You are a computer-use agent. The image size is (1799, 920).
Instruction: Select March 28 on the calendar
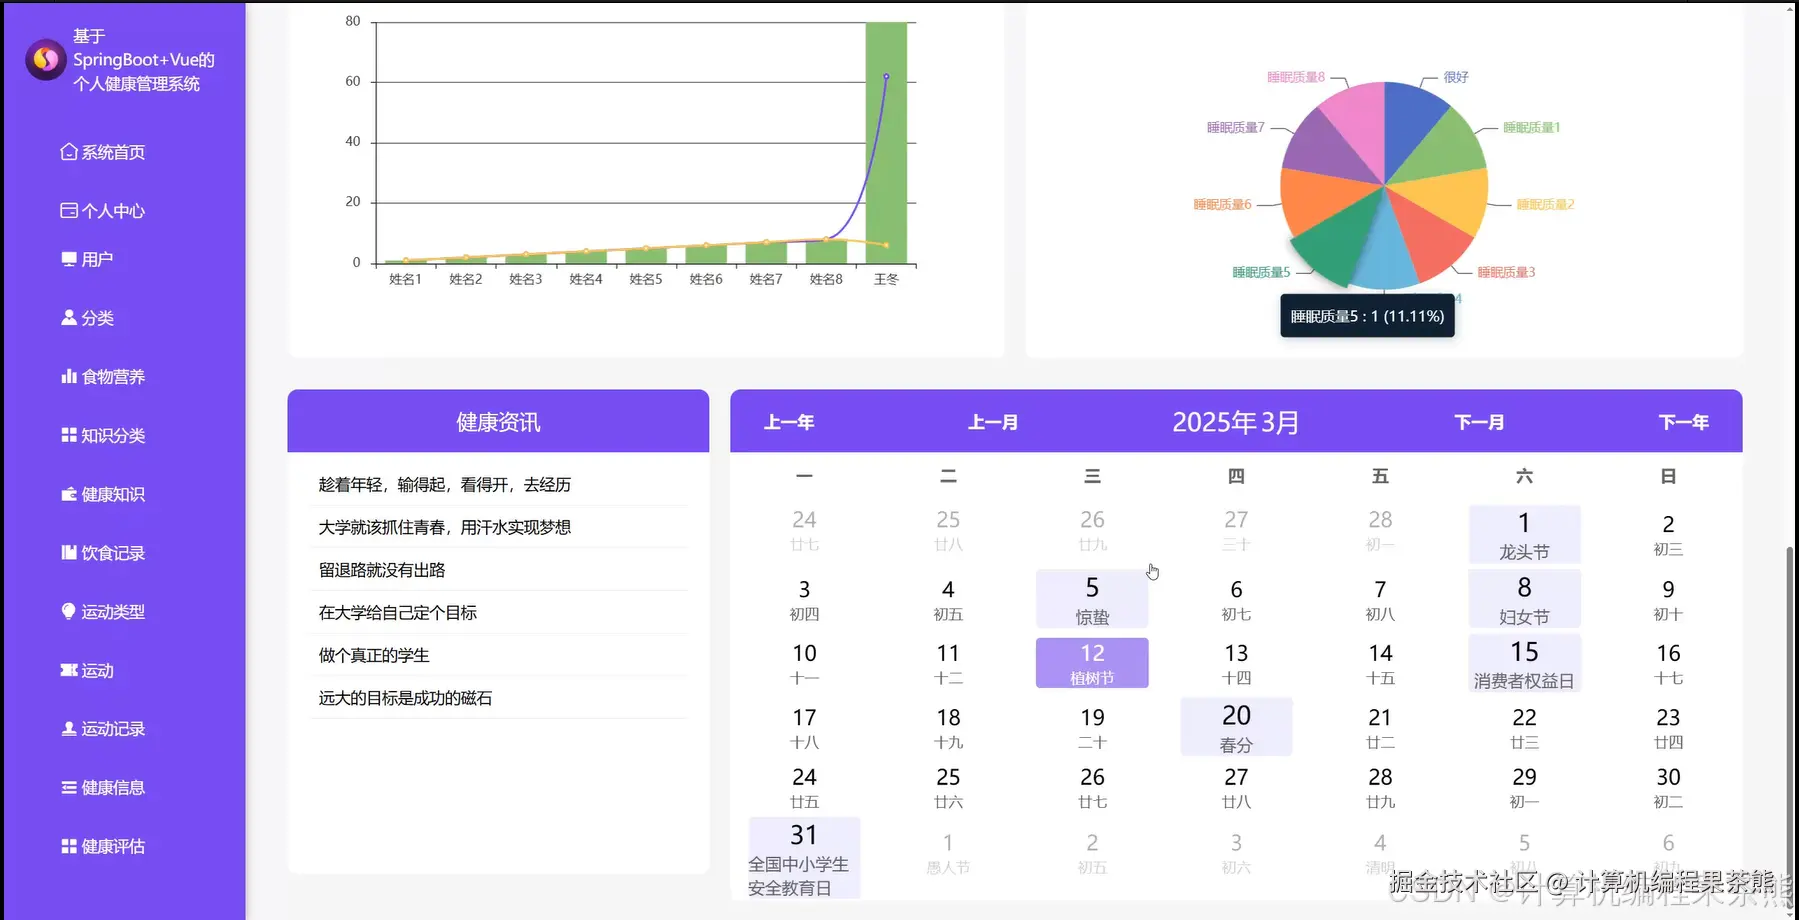(1380, 787)
